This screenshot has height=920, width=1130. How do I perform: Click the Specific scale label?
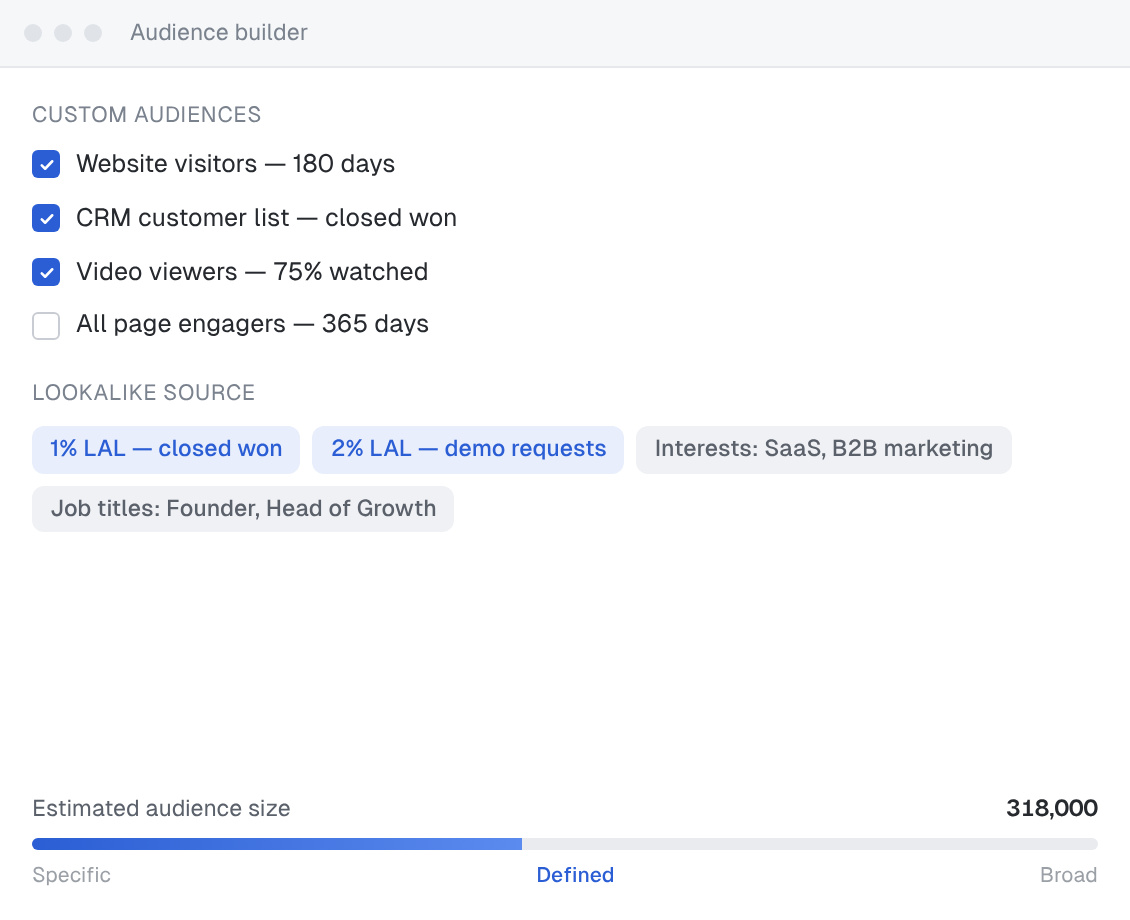pyautogui.click(x=71, y=875)
